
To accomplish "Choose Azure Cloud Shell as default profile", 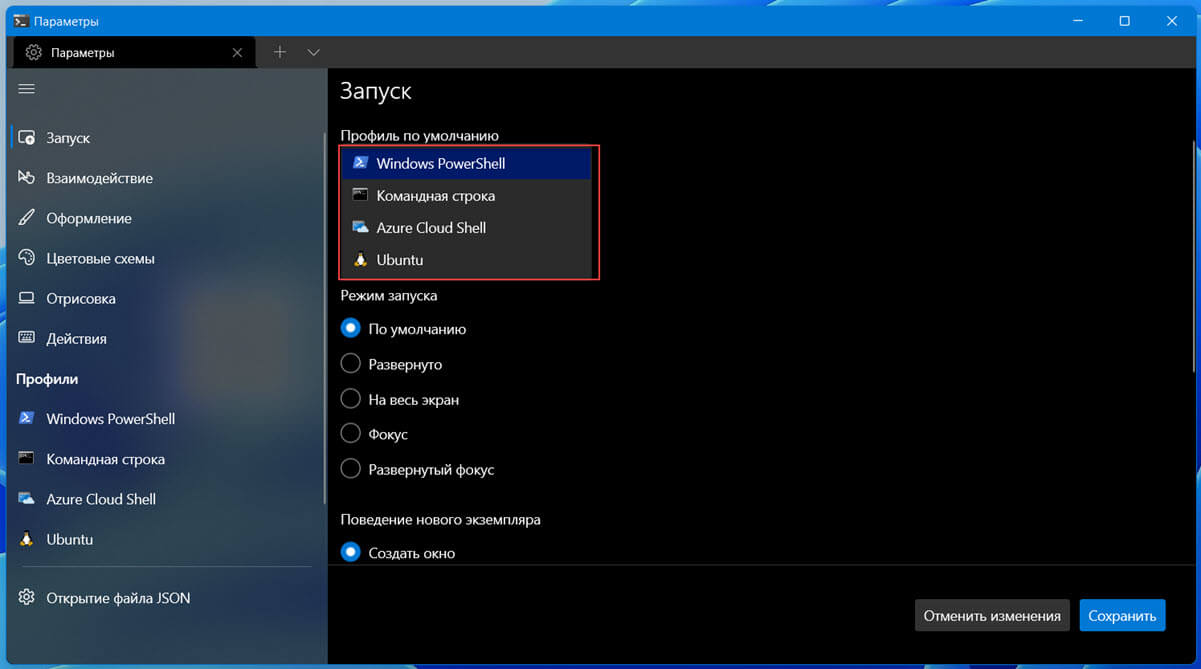I will pyautogui.click(x=467, y=227).
